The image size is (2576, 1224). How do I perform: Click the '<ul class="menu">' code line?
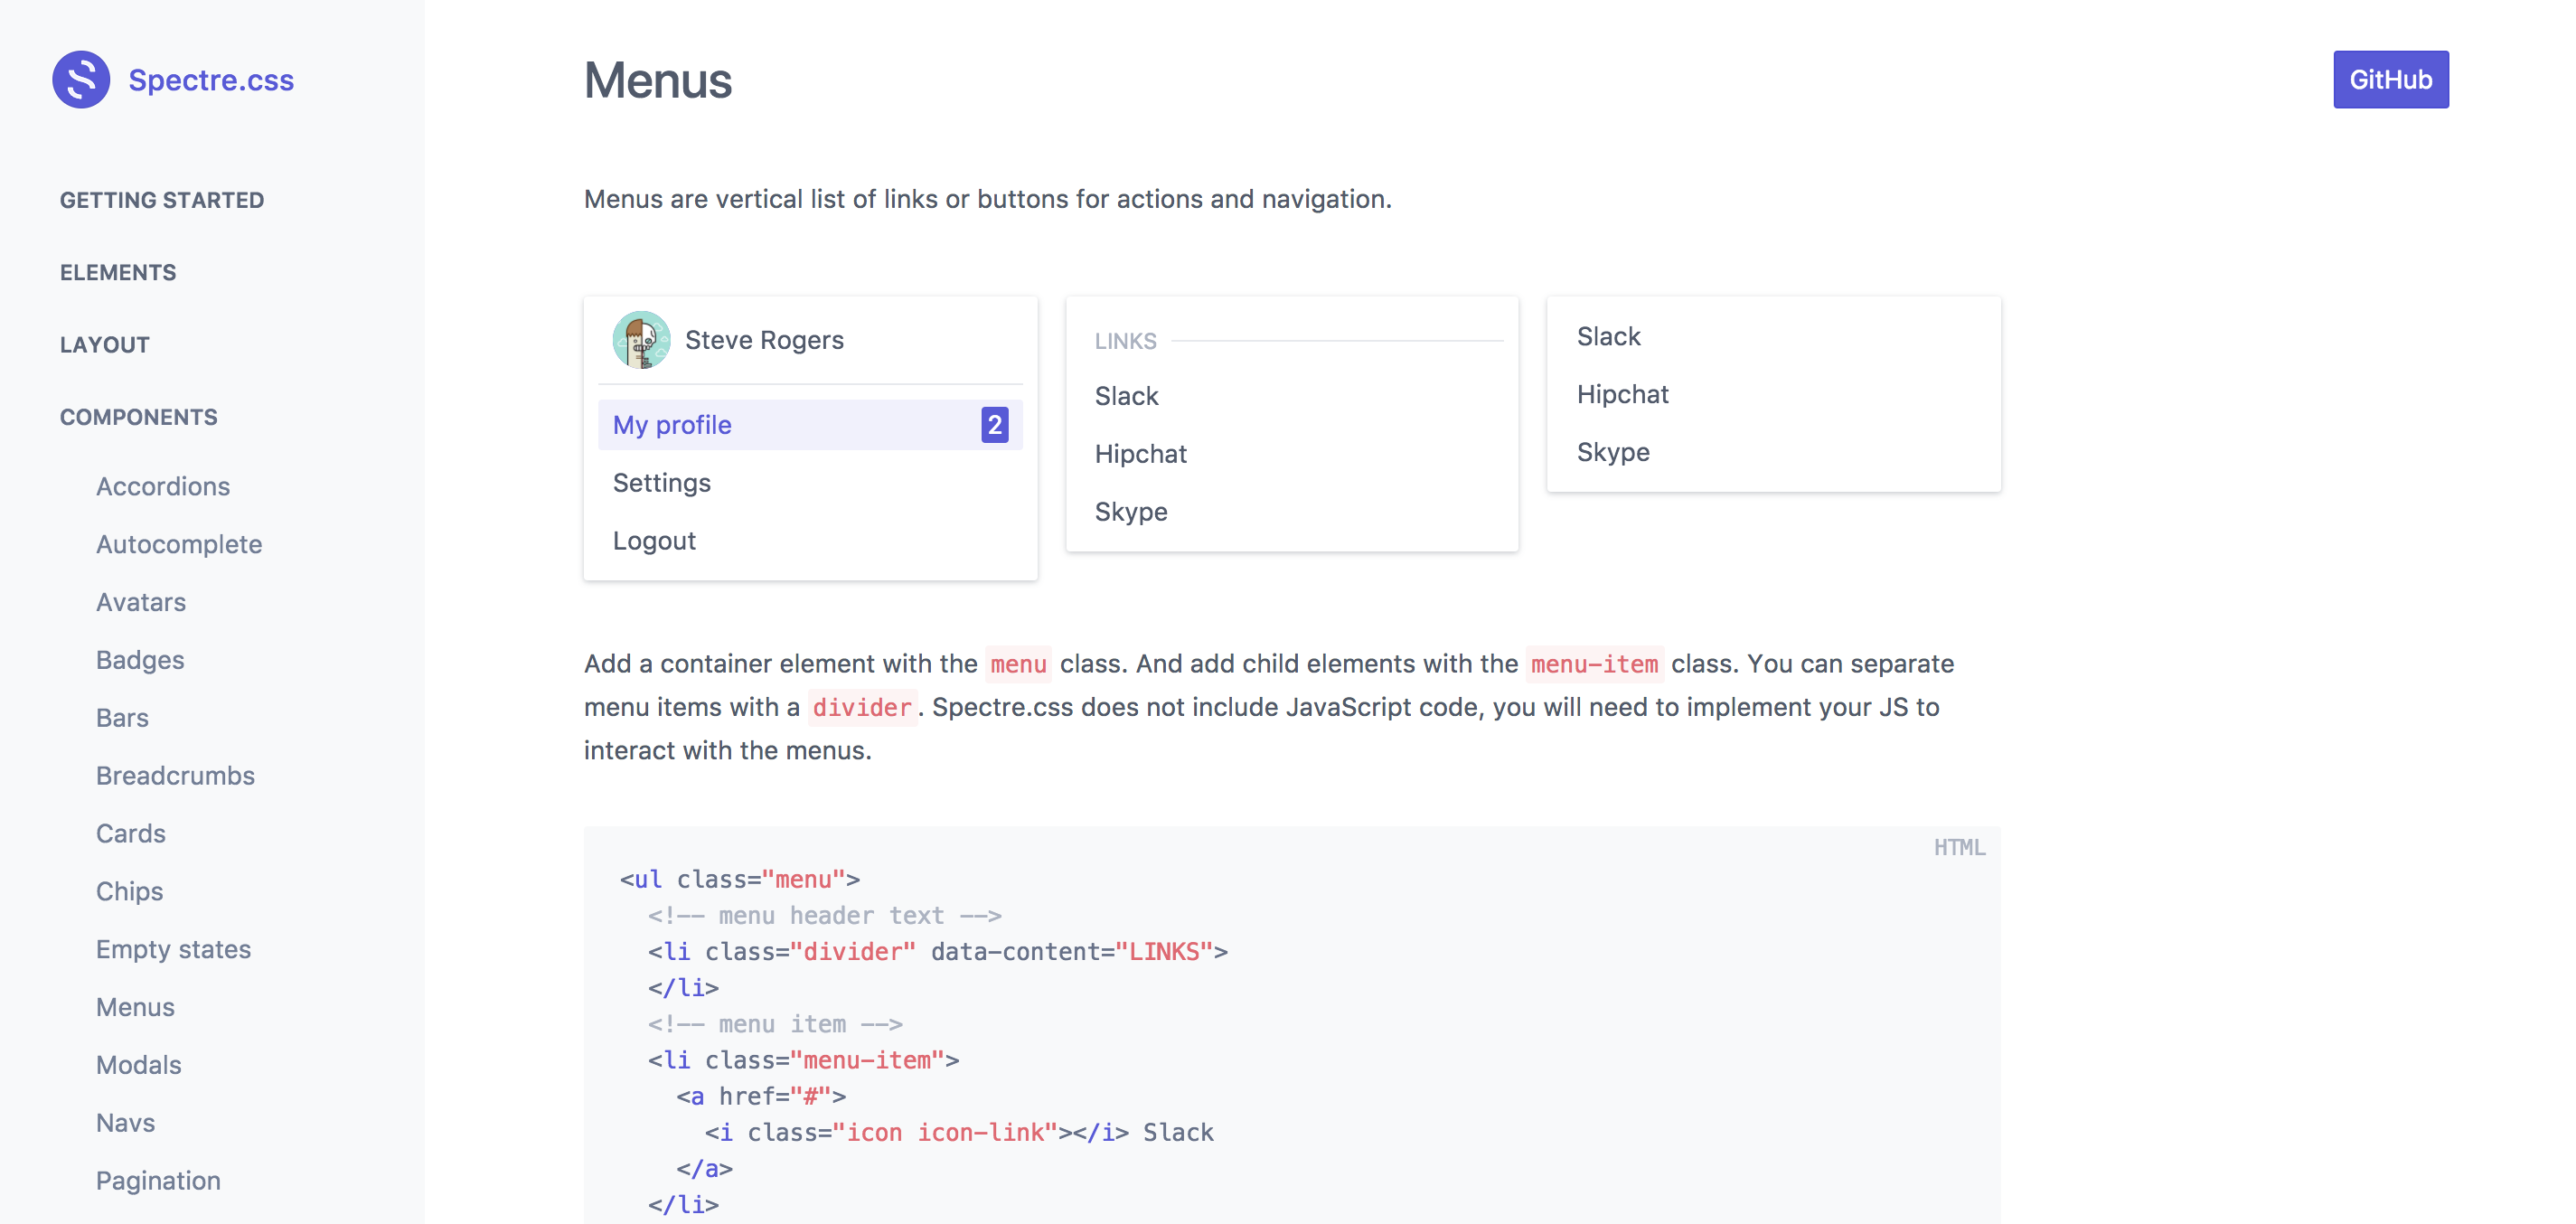pyautogui.click(x=739, y=879)
